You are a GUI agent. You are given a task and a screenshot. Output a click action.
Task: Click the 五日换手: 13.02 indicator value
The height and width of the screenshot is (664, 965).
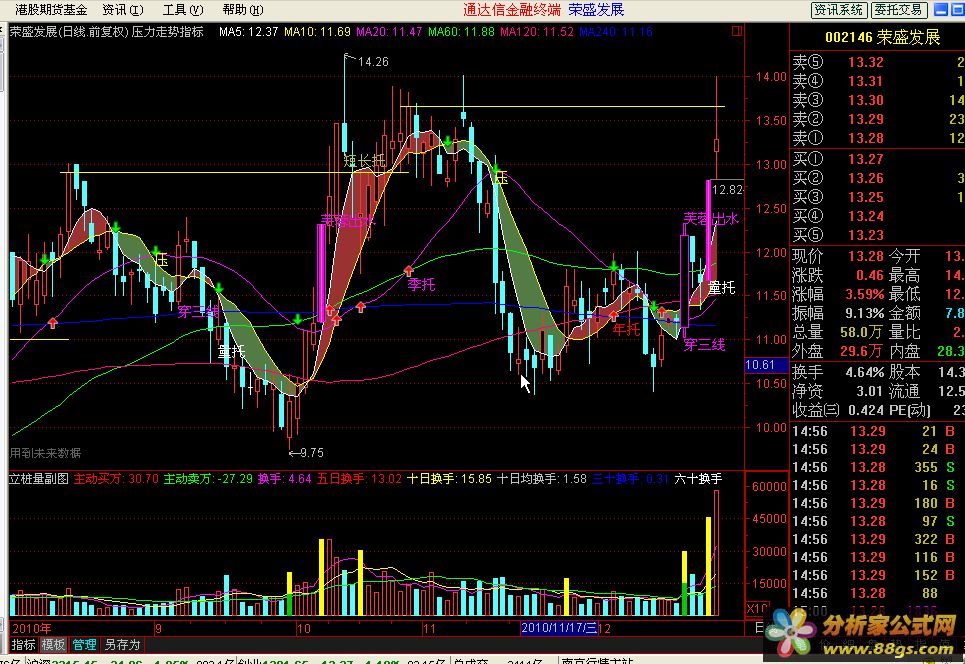pyautogui.click(x=359, y=479)
